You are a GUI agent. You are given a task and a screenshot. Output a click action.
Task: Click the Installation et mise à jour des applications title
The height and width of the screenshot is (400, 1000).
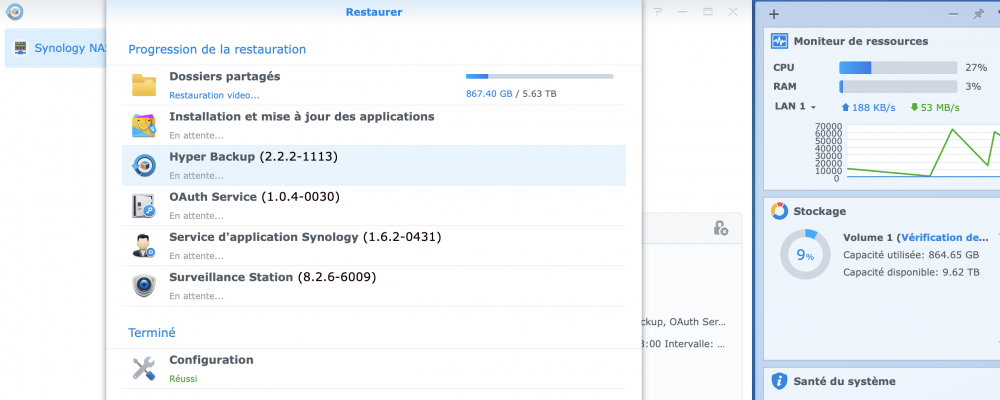(302, 117)
